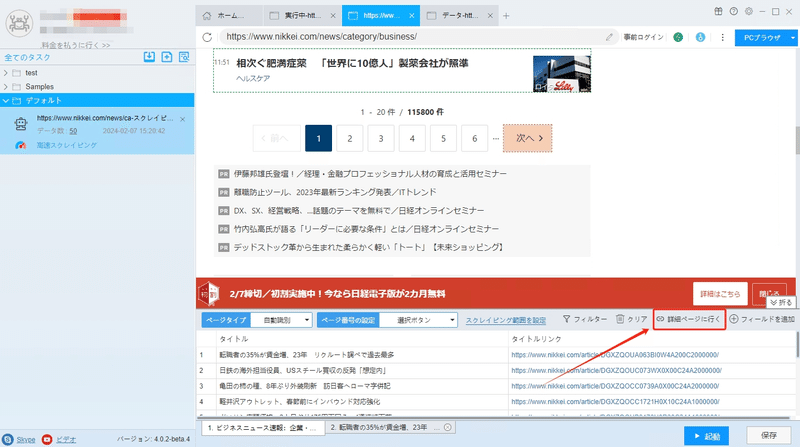Close the nikkei task item with X
800x447 pixels.
point(183,119)
